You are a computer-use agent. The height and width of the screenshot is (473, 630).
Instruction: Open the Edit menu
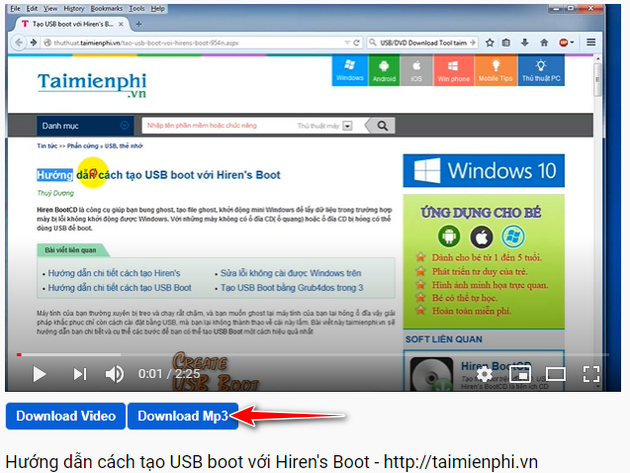[x=32, y=8]
